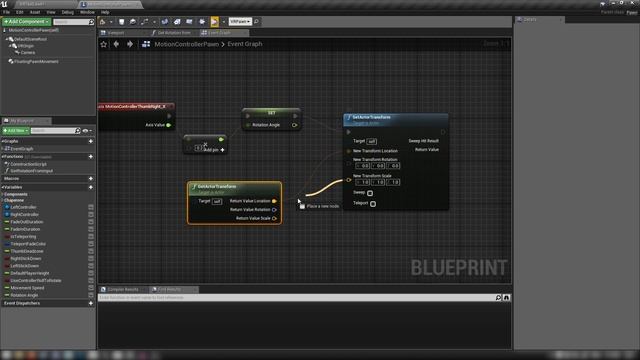Viewport: 640px width, 360px height.
Task: Open the Add Component dropdown
Action: tap(27, 22)
